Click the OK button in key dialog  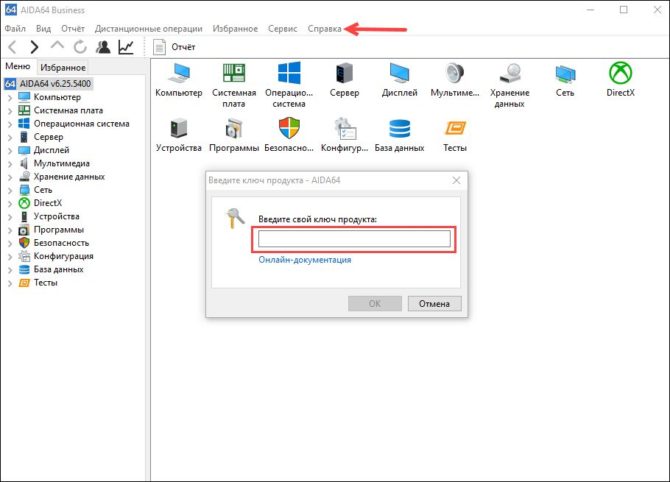pyautogui.click(x=375, y=303)
